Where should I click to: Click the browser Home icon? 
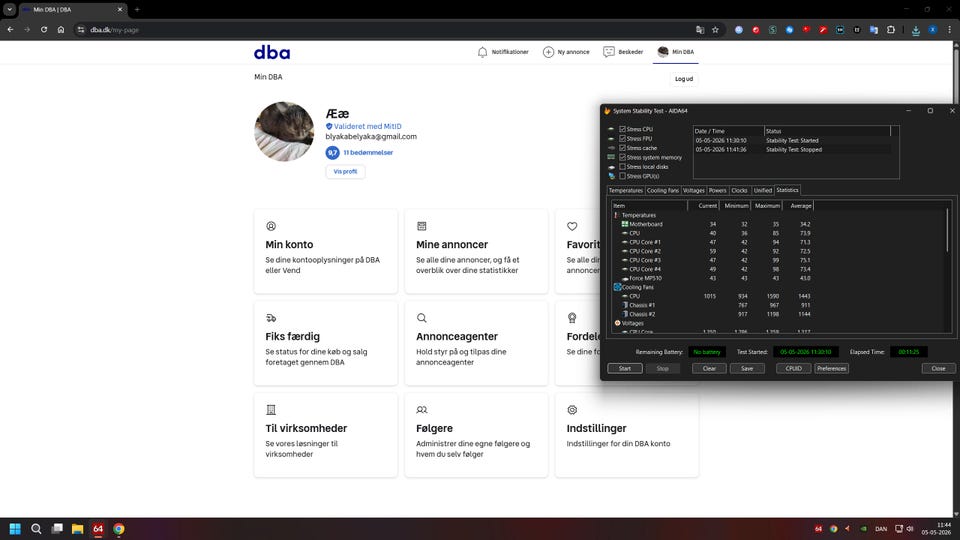coord(61,29)
